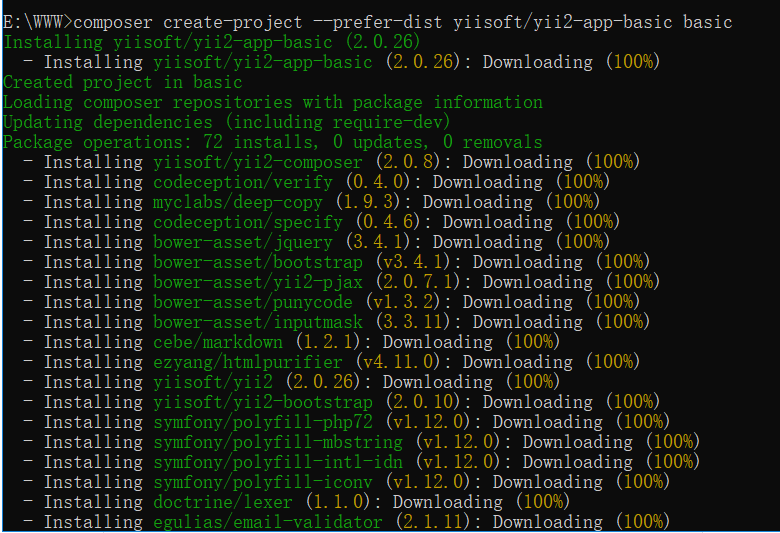The image size is (780, 533).
Task: Click version (v4.11.0) of htmlpurifier
Action: [398, 362]
